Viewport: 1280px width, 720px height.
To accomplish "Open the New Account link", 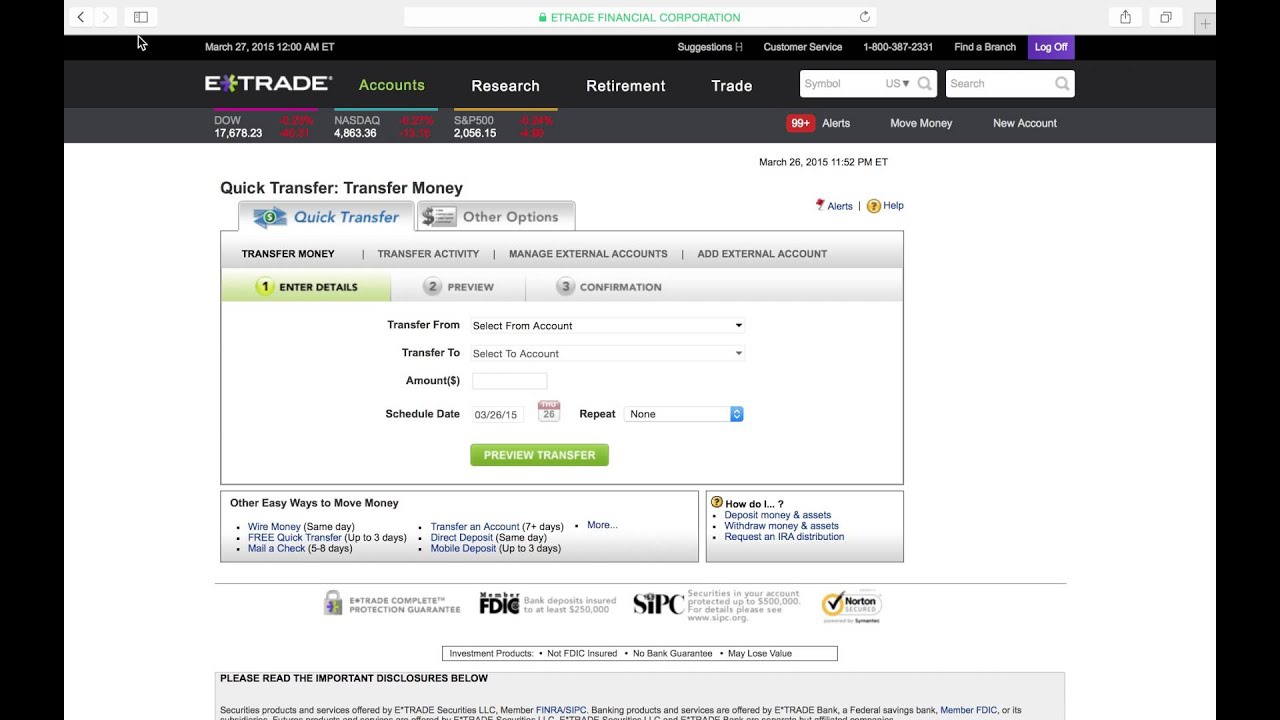I will coord(1025,123).
